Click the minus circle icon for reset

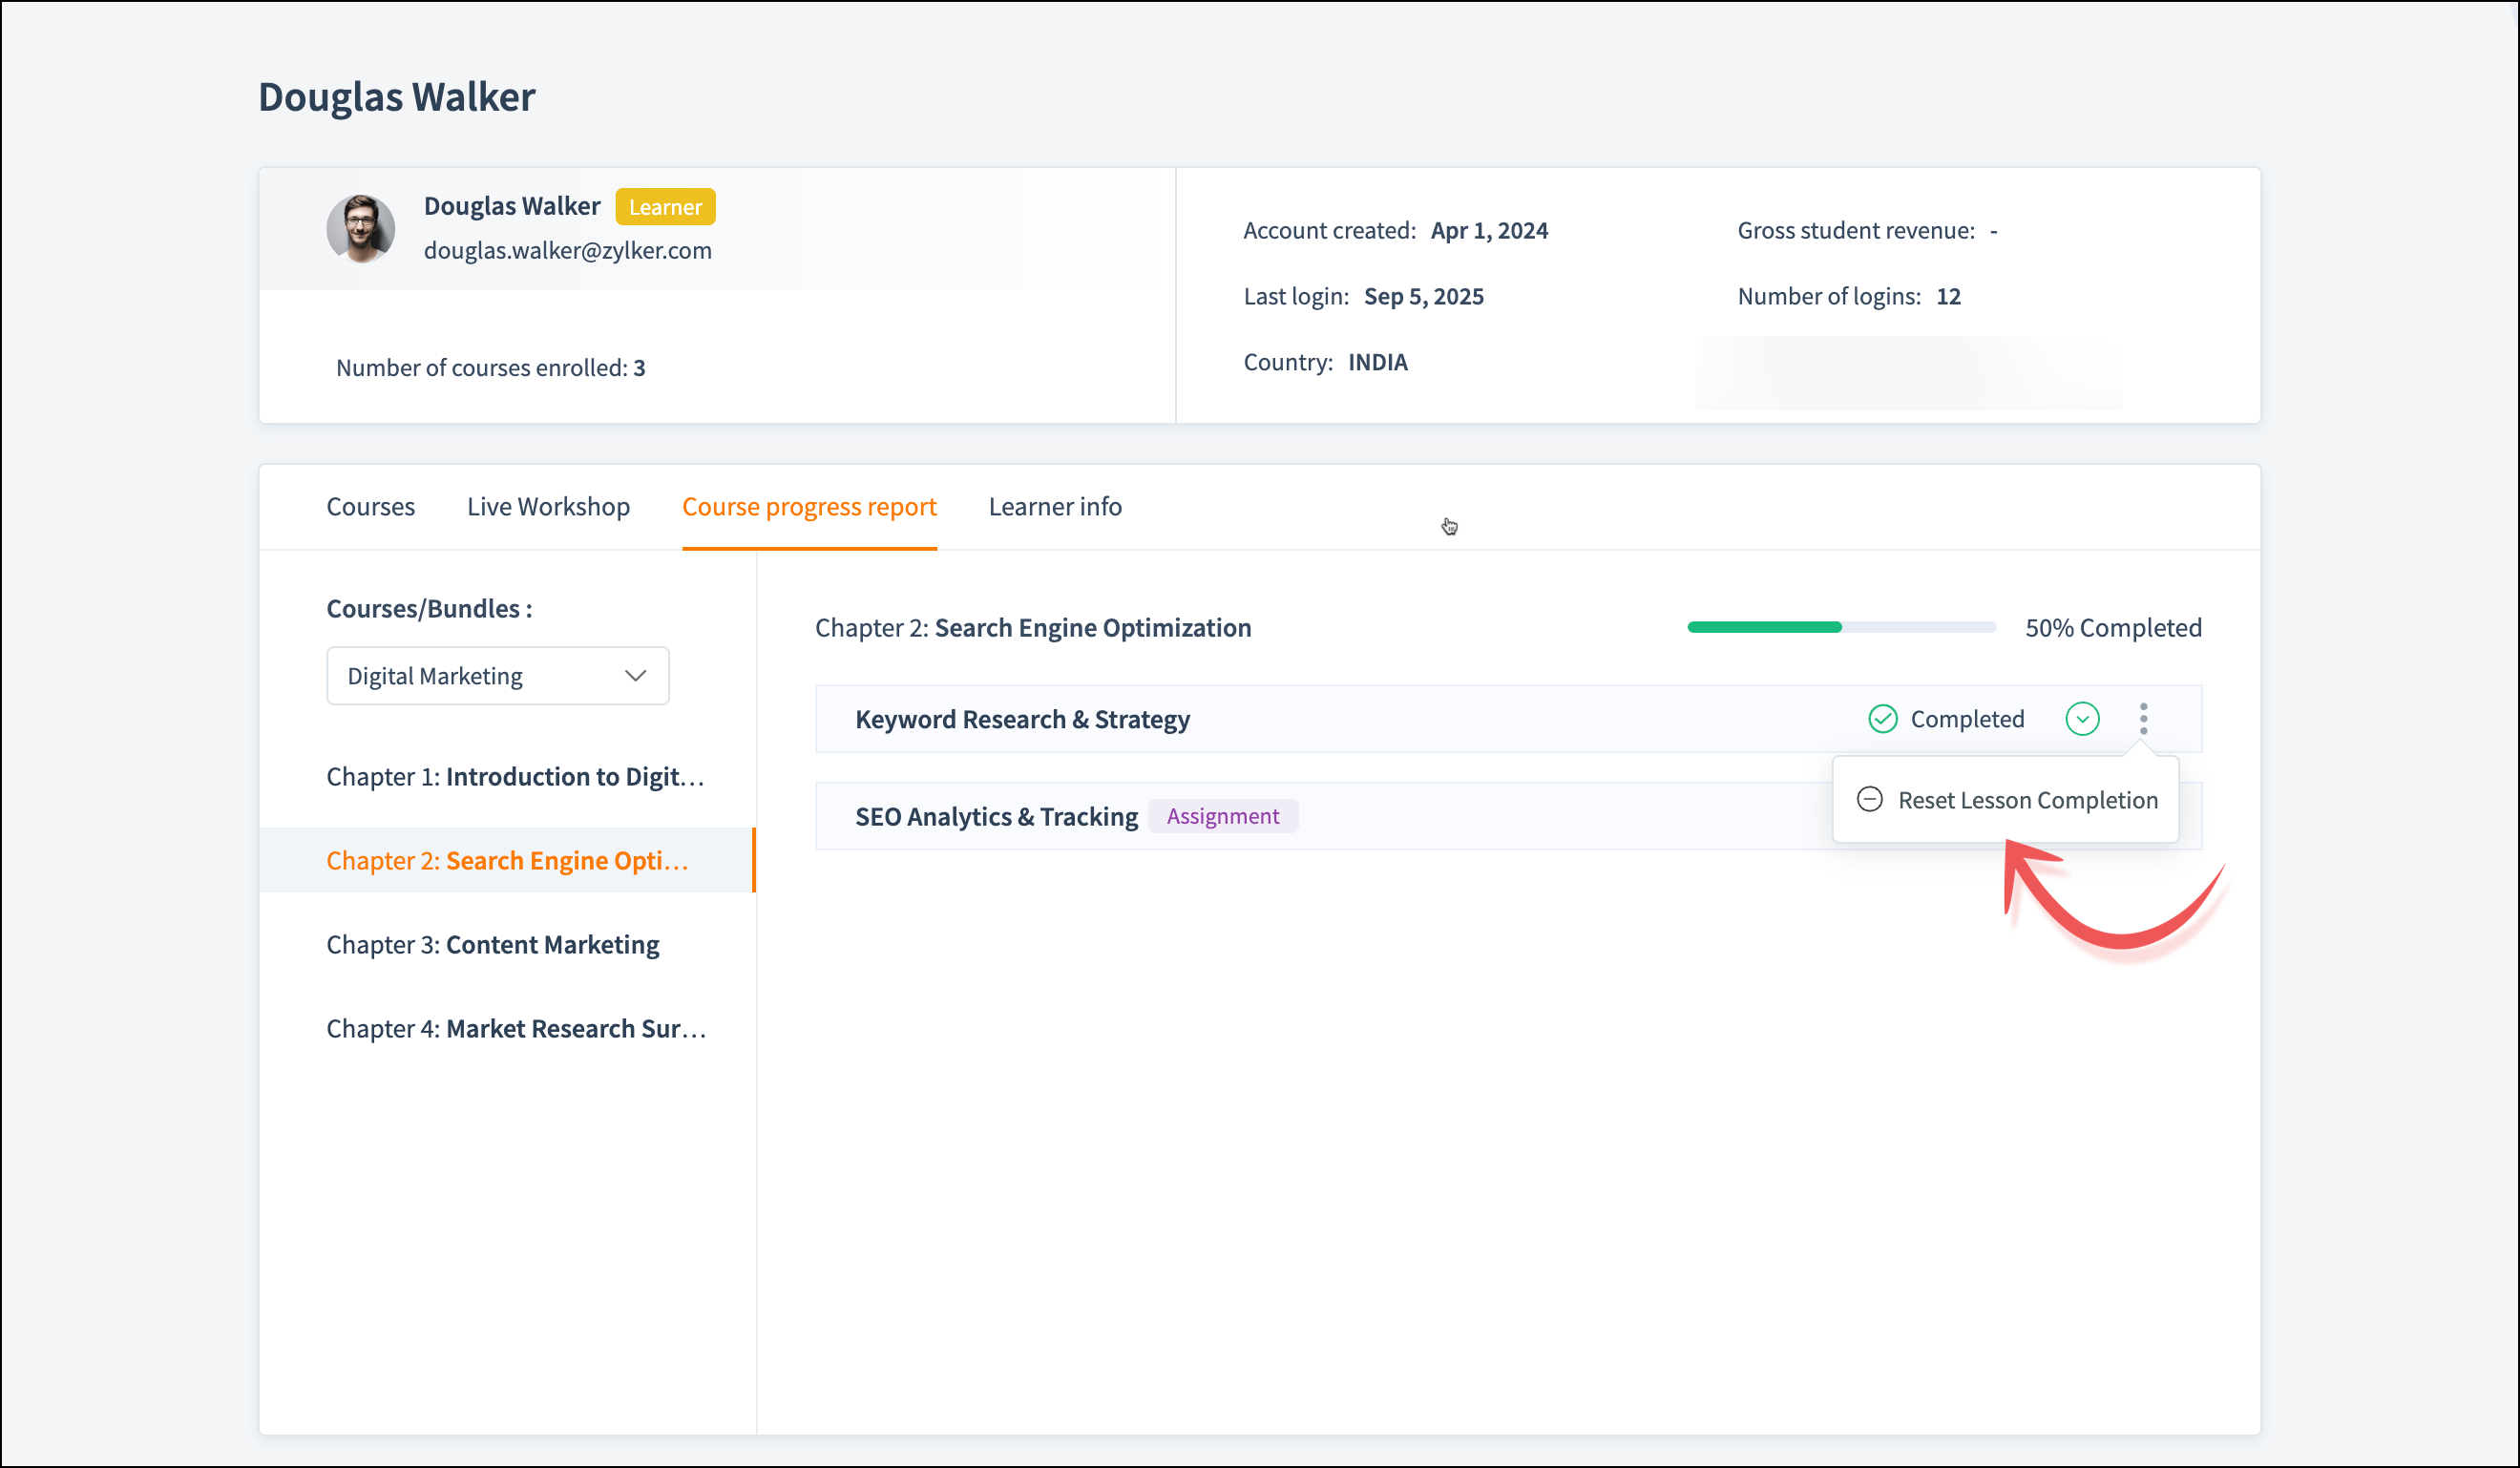click(x=1869, y=799)
